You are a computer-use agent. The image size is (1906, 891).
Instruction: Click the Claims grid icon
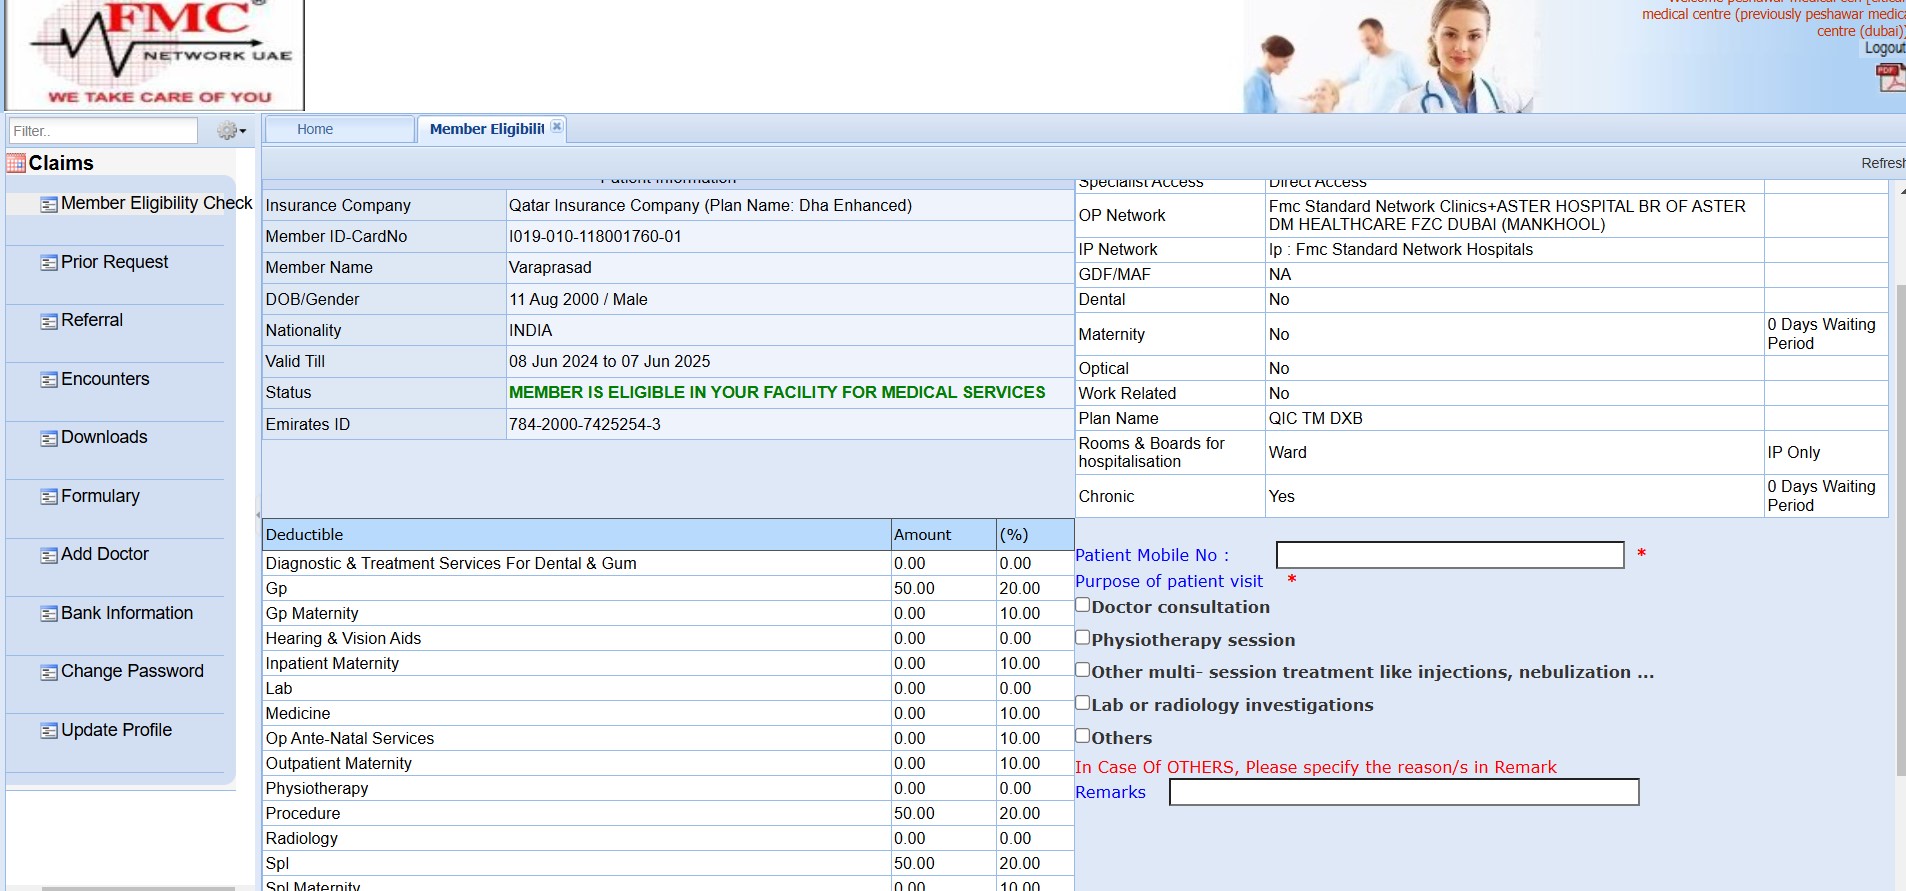point(16,163)
